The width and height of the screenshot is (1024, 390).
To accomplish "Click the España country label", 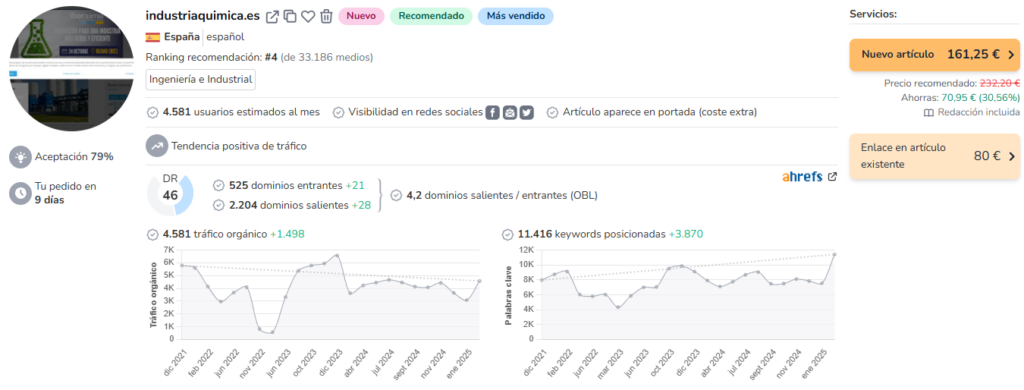I will (x=182, y=37).
